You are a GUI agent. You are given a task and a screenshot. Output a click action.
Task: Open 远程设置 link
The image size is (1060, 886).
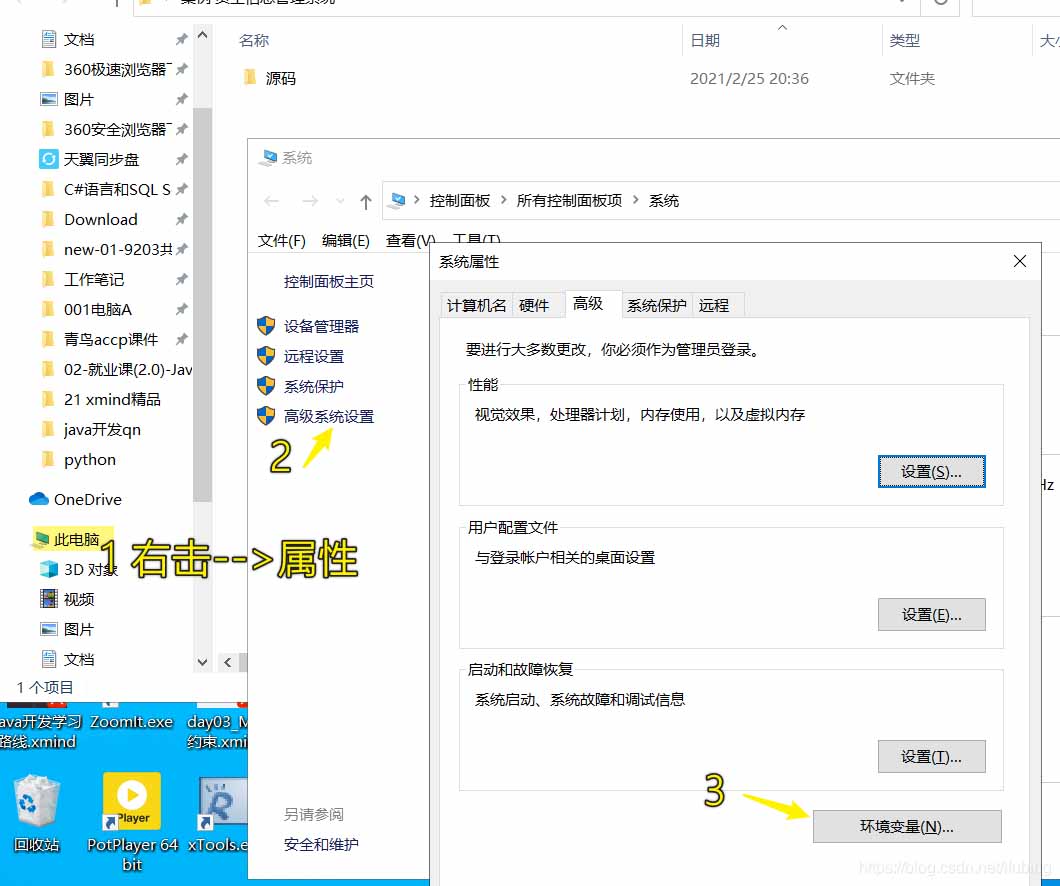pyautogui.click(x=314, y=356)
